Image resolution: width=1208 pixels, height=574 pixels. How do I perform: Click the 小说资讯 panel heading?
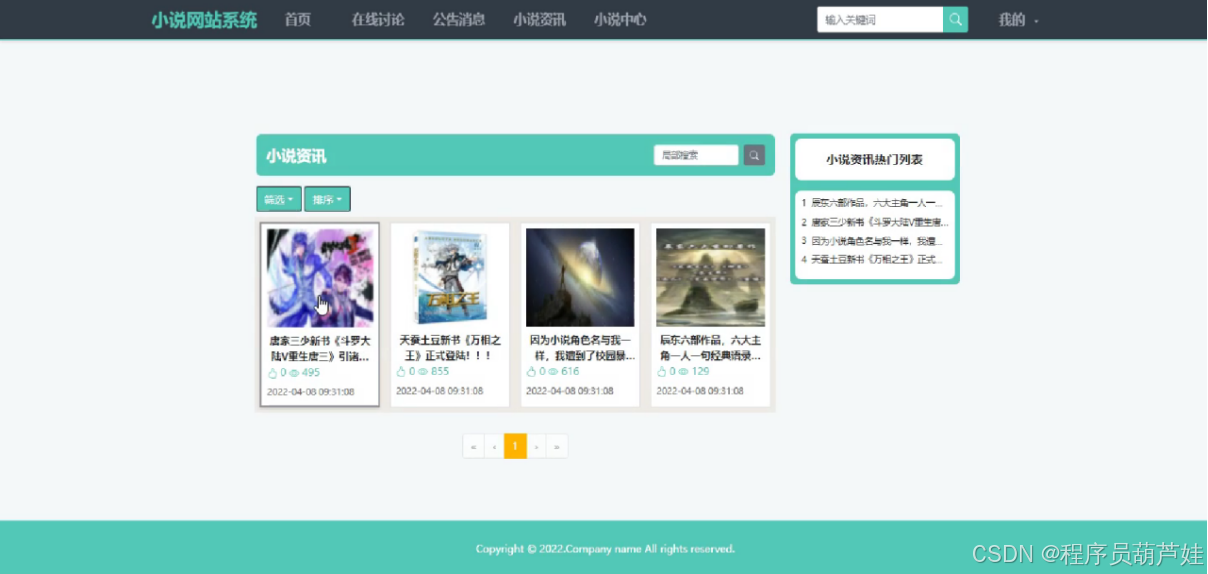tap(296, 156)
